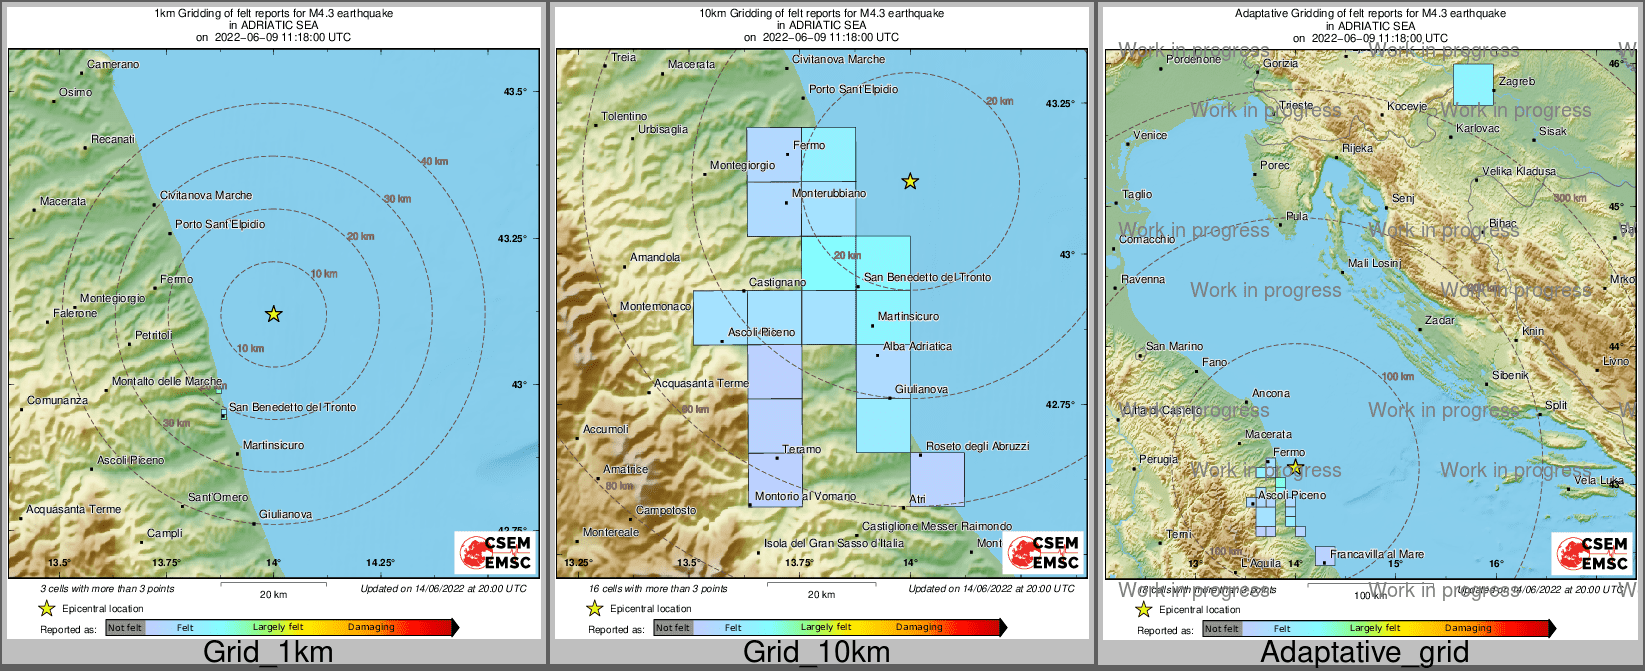The image size is (1645, 671).
Task: Click the epicenter star on the Grid_10km map
Action: click(910, 181)
